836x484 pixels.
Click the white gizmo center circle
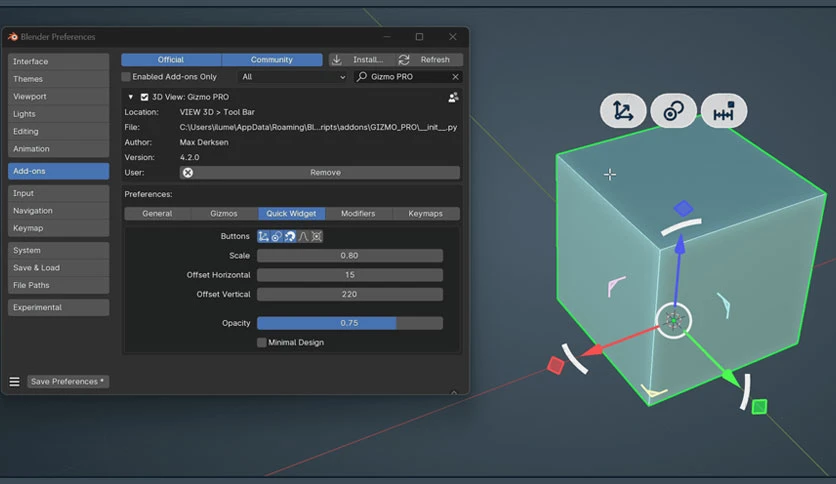coord(673,320)
